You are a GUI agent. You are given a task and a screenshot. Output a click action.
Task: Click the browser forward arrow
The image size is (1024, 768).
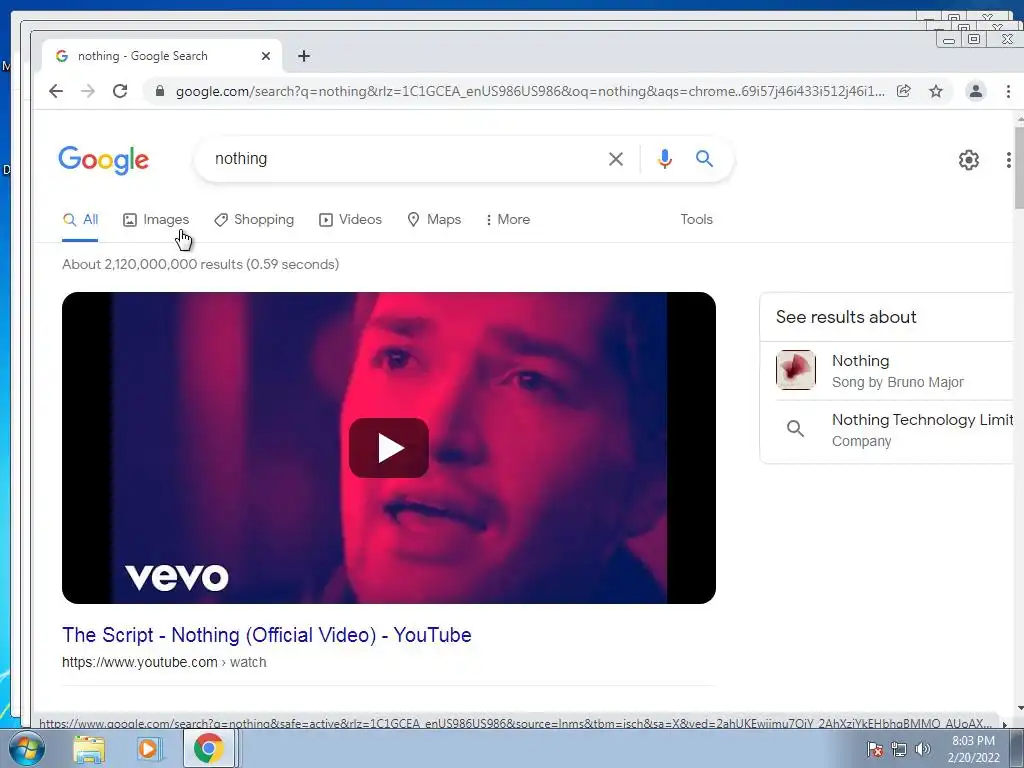click(x=88, y=91)
